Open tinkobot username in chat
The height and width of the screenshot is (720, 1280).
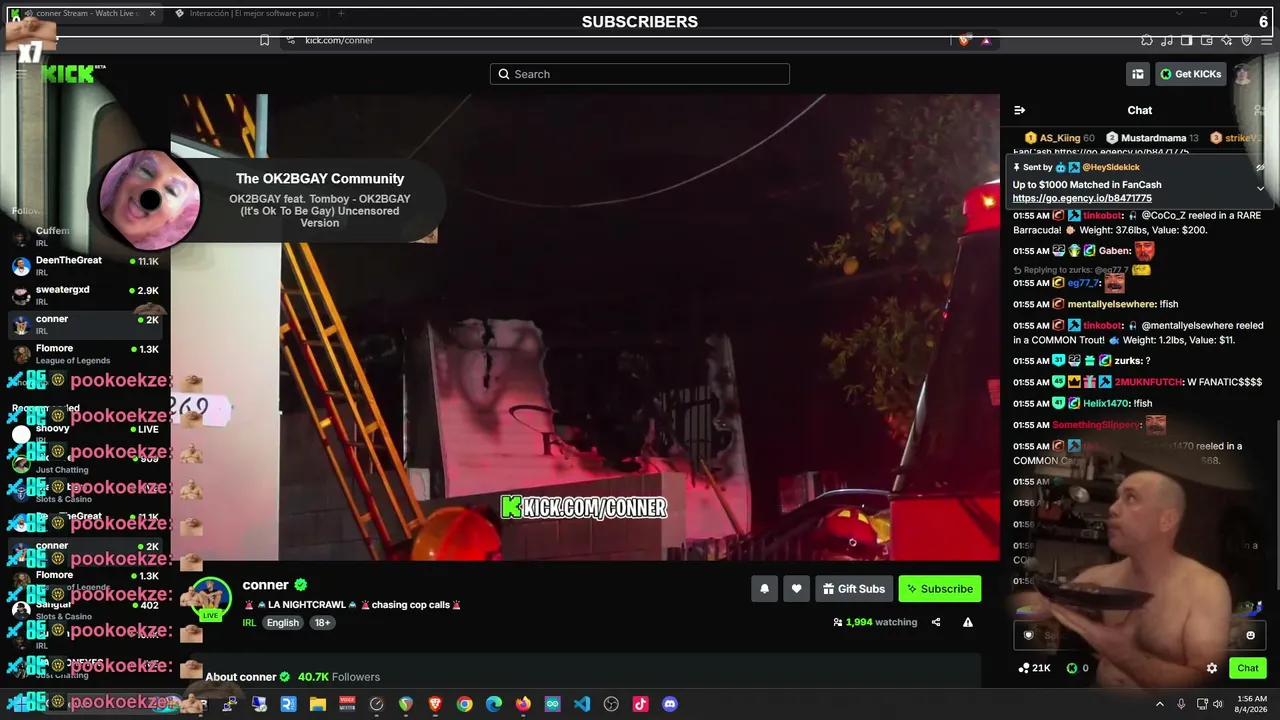click(1102, 215)
